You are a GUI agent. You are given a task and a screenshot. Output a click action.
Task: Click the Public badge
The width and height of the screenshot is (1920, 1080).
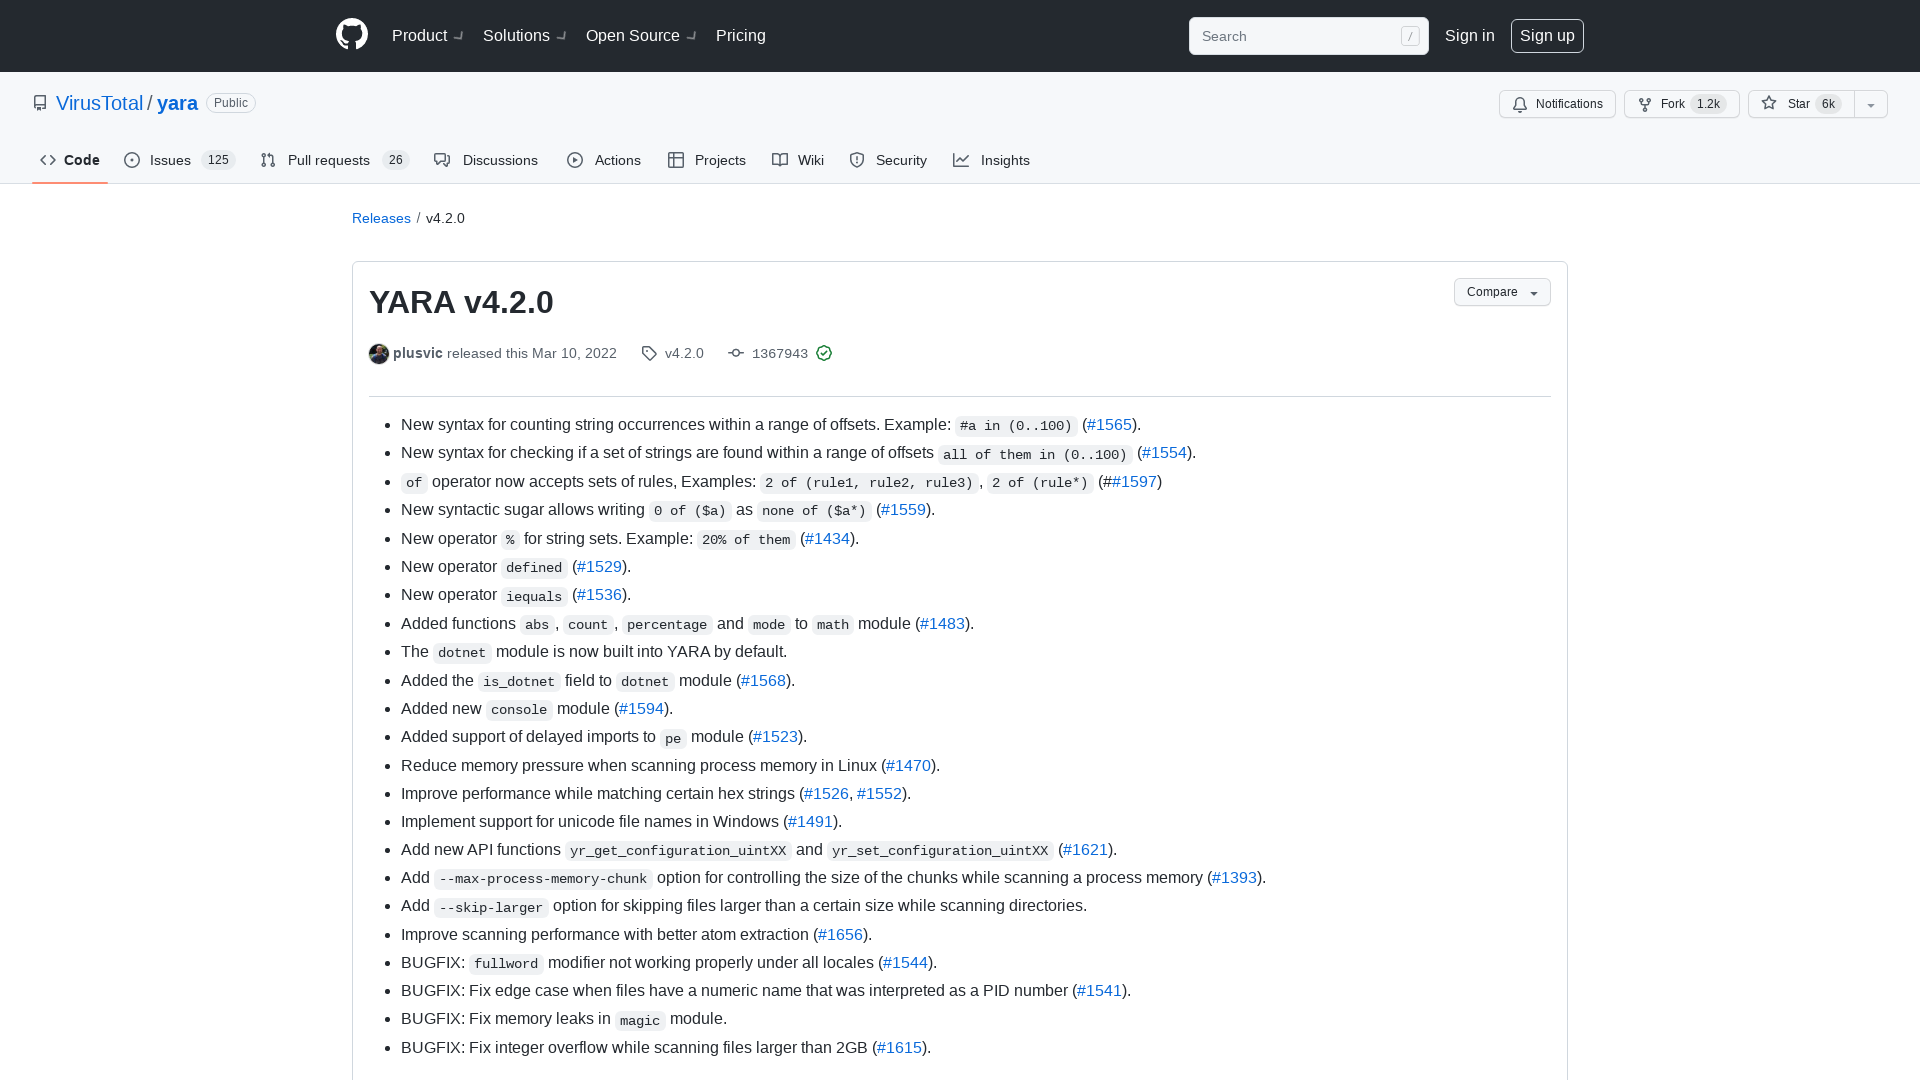tap(231, 103)
